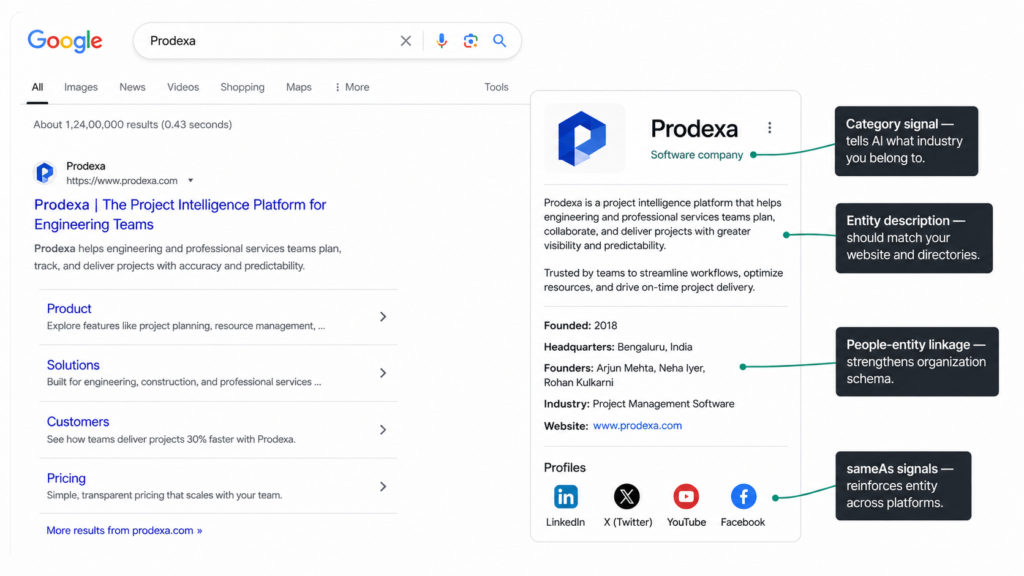Open the Product sitelink

tap(69, 308)
